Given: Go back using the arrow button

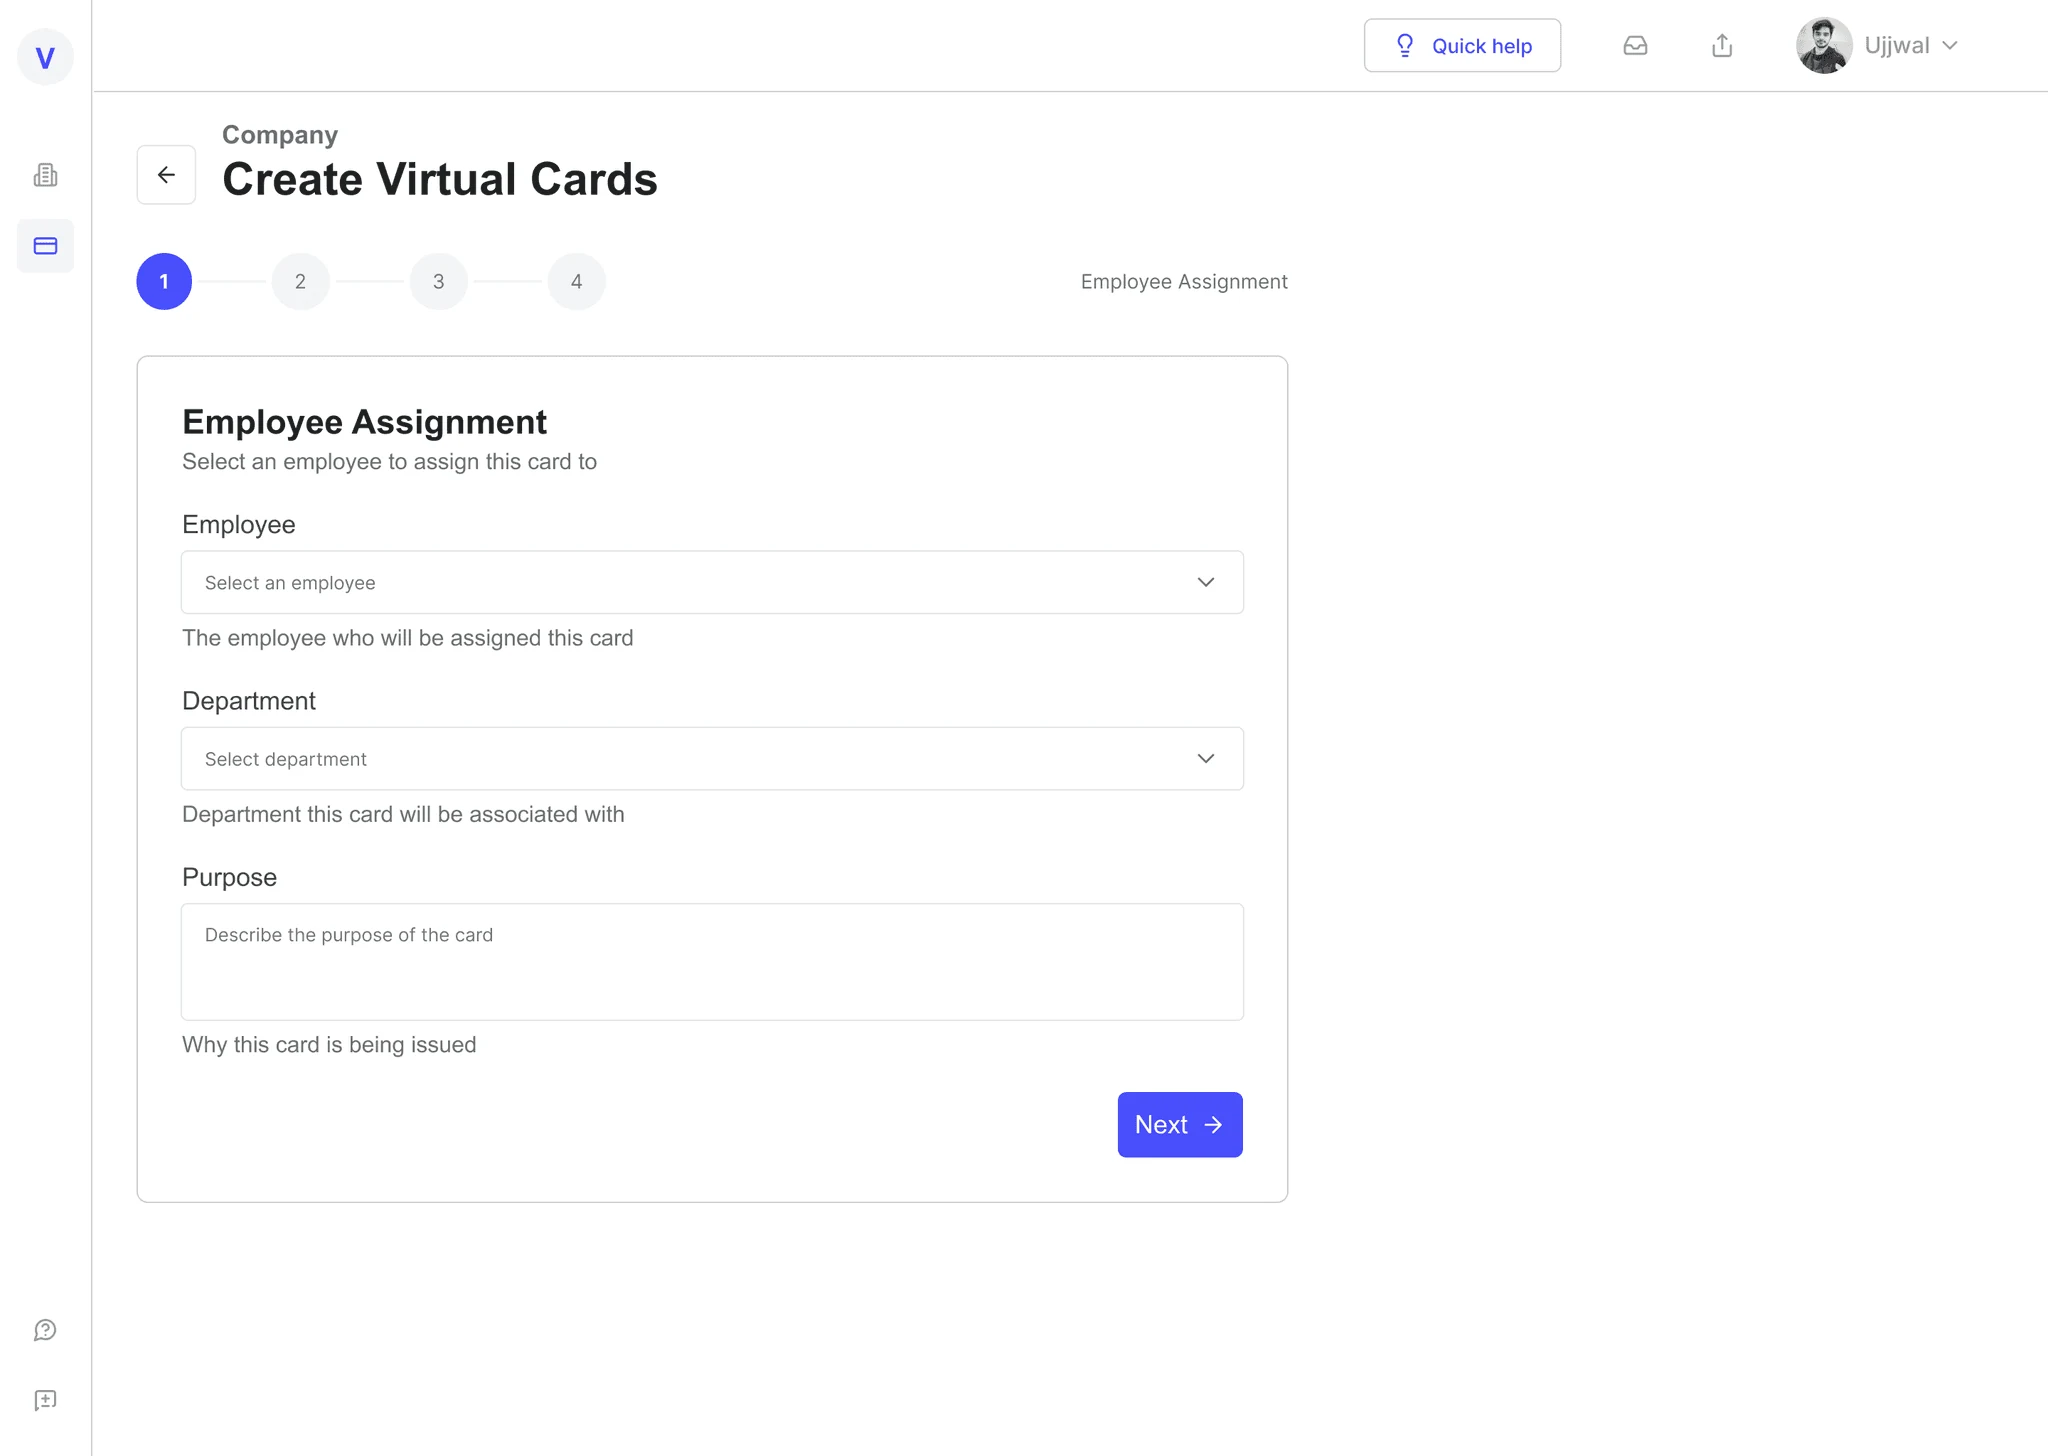Looking at the screenshot, I should coord(166,175).
